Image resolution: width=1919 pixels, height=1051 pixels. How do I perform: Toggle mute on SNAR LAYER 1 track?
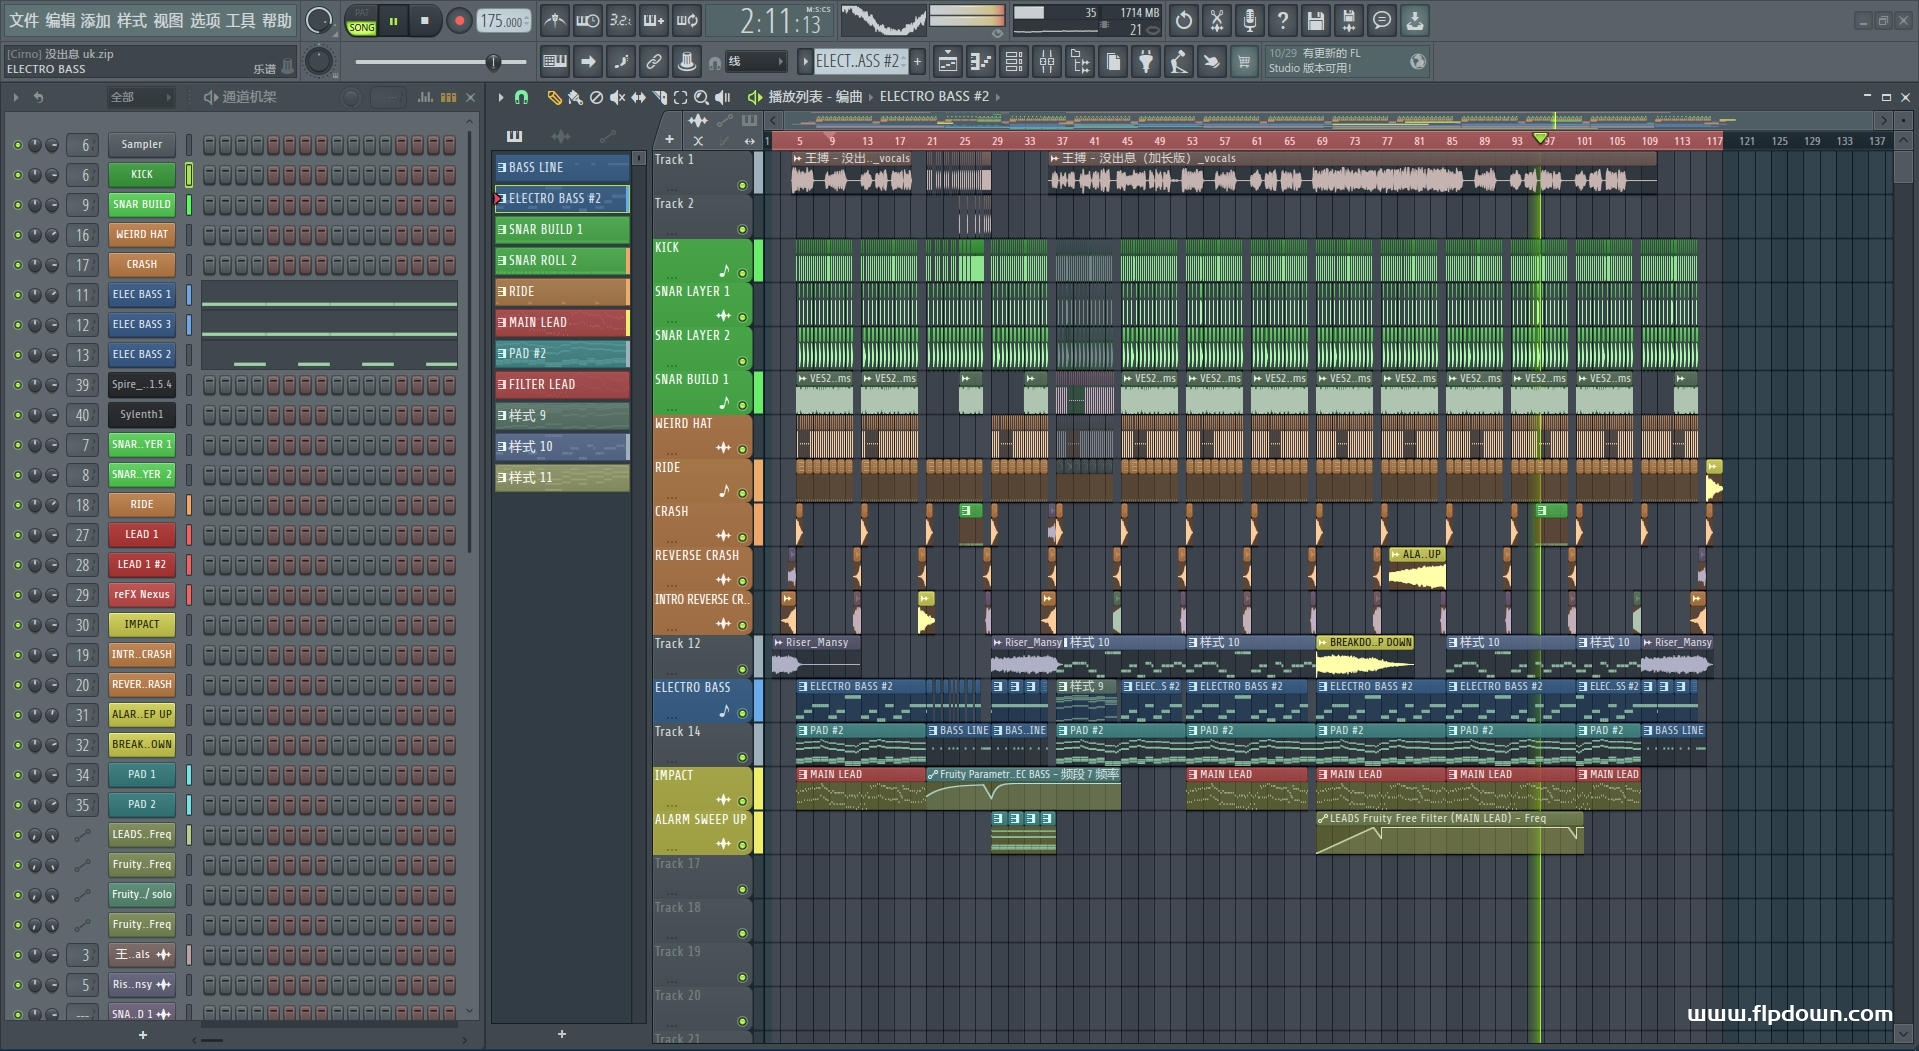742,317
